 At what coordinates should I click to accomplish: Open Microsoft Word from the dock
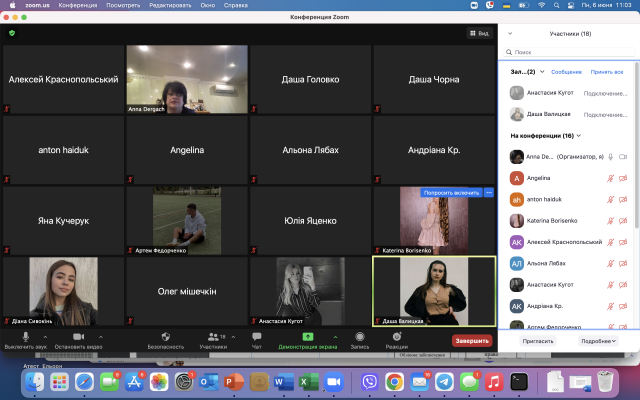[x=283, y=382]
